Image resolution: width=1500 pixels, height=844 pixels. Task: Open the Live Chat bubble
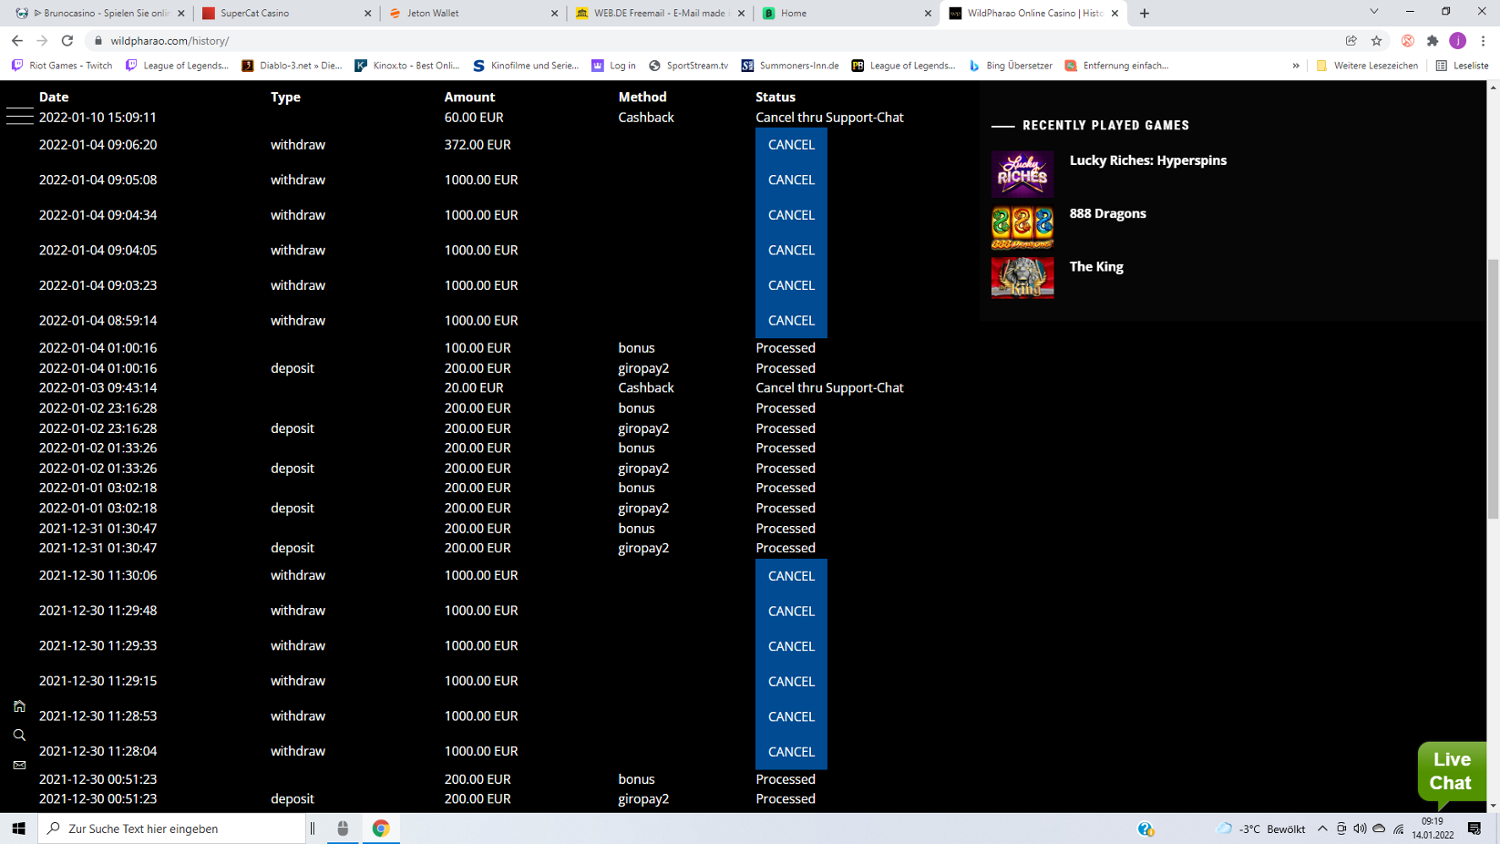[1451, 771]
